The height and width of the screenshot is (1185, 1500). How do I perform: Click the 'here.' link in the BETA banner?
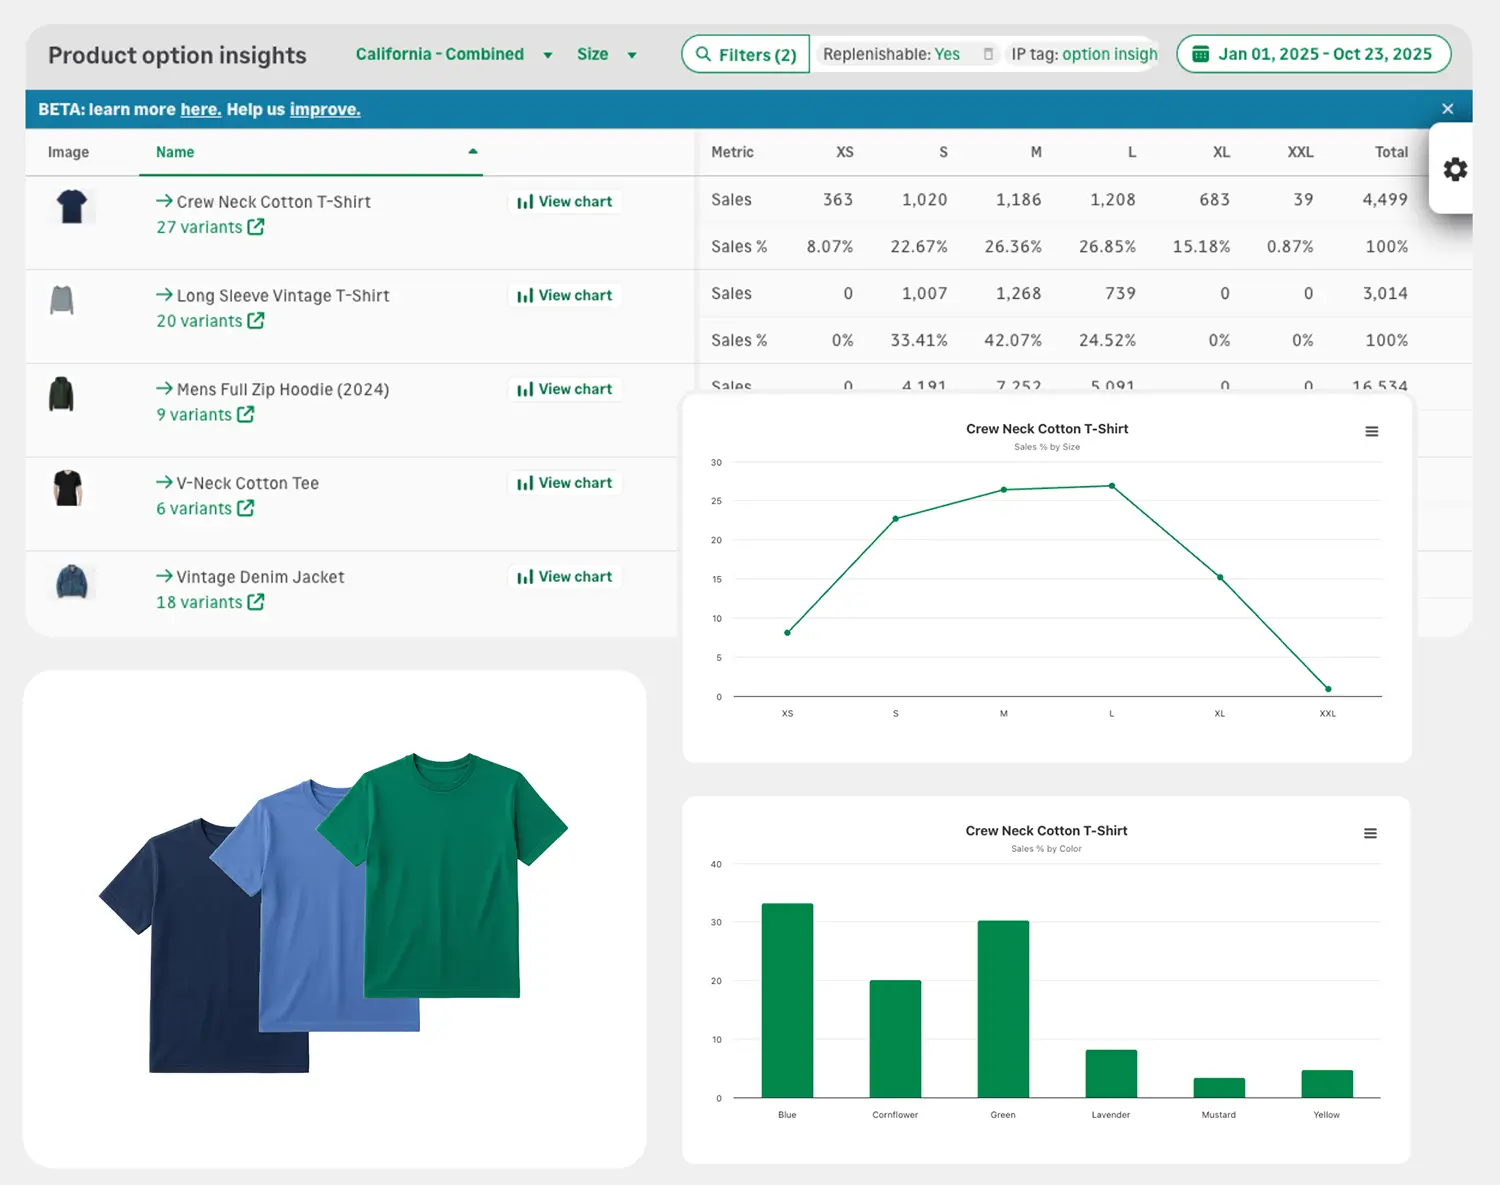[200, 109]
